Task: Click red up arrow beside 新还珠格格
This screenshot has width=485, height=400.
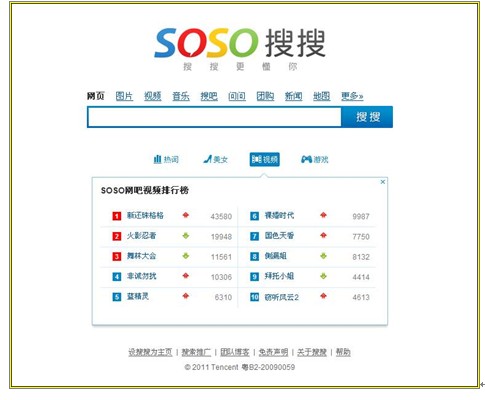Action: point(186,215)
